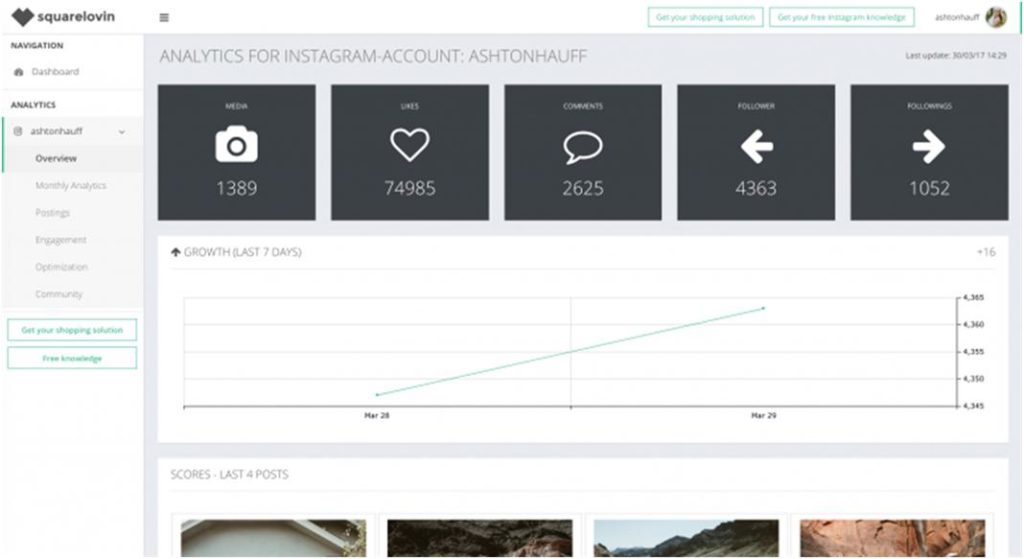This screenshot has width=1024, height=559.
Task: Open Monthly Analytics in the sidebar
Action: [x=71, y=185]
